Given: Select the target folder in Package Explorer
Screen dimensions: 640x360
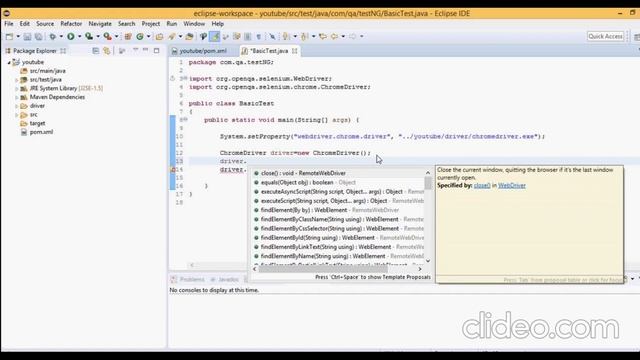Looking at the screenshot, I should [37, 123].
